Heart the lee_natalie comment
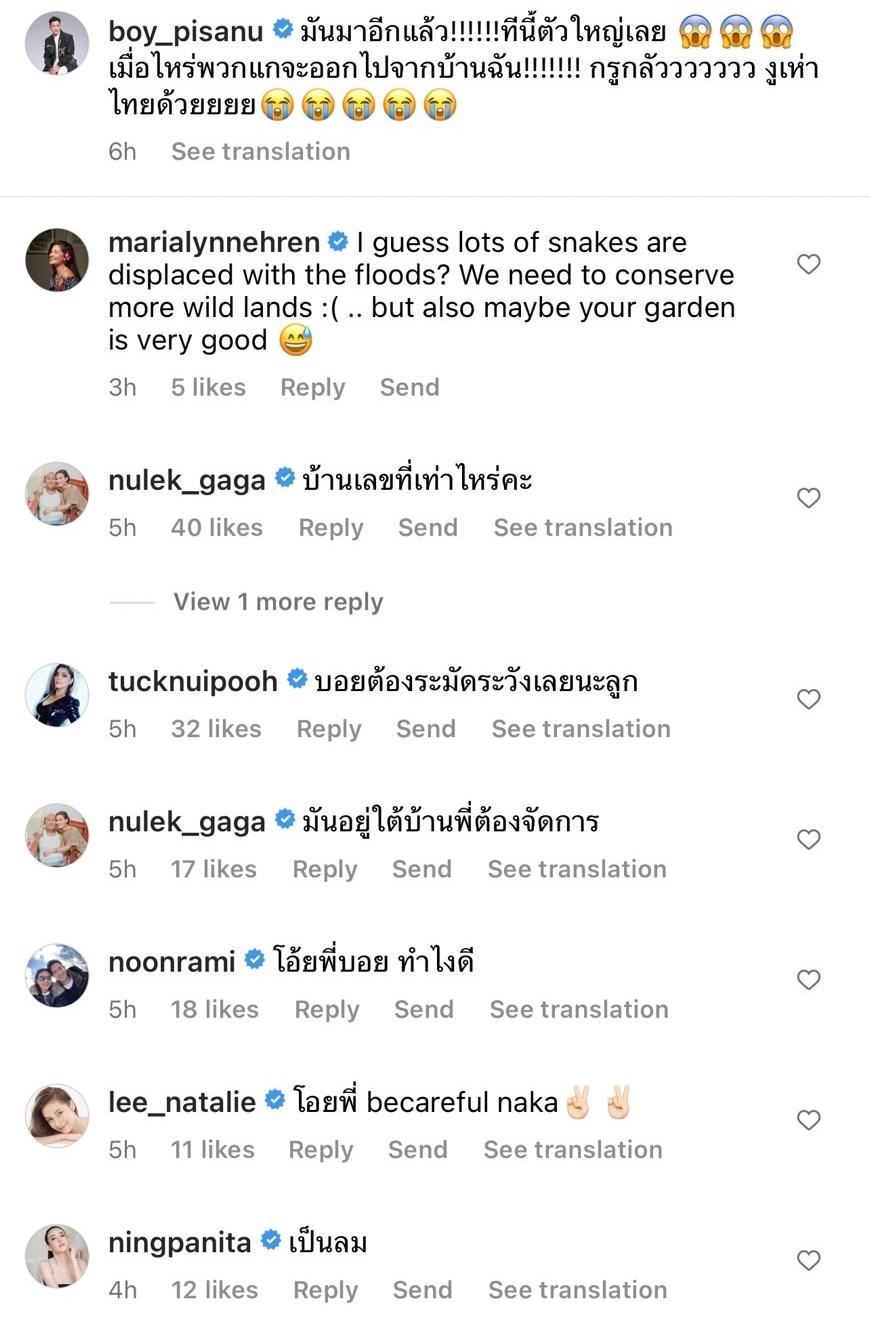This screenshot has width=870, height=1328. (808, 1120)
